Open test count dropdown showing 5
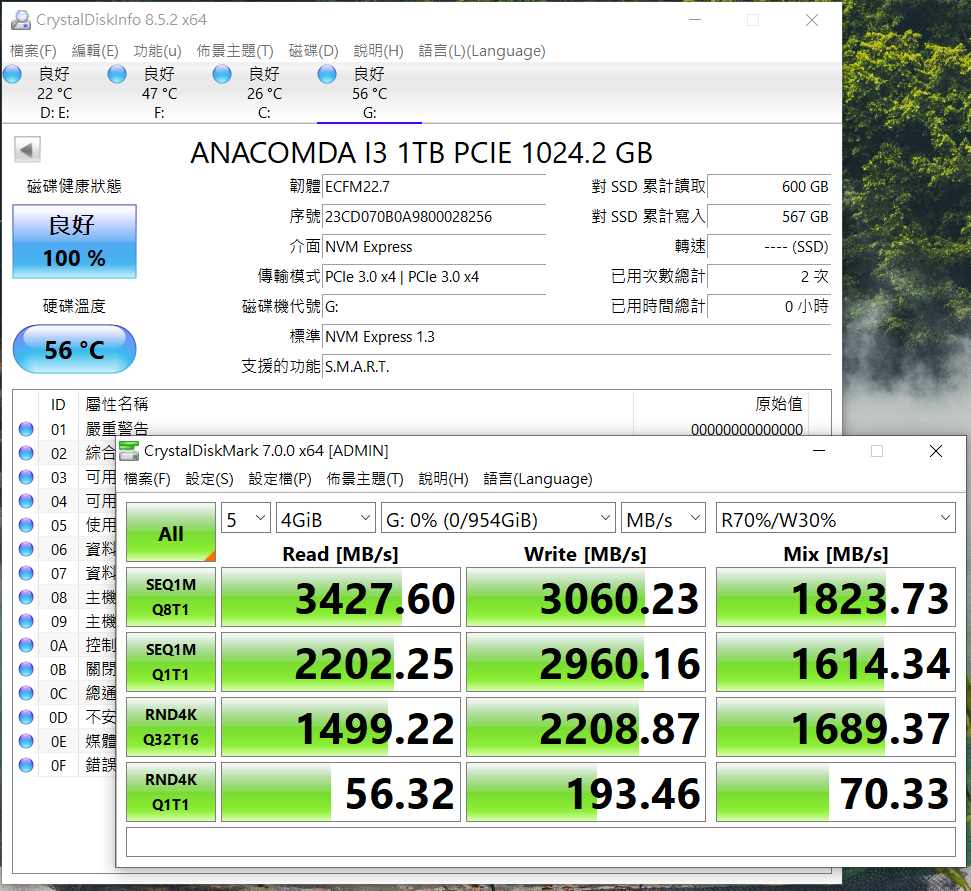Image resolution: width=971 pixels, height=891 pixels. 246,518
